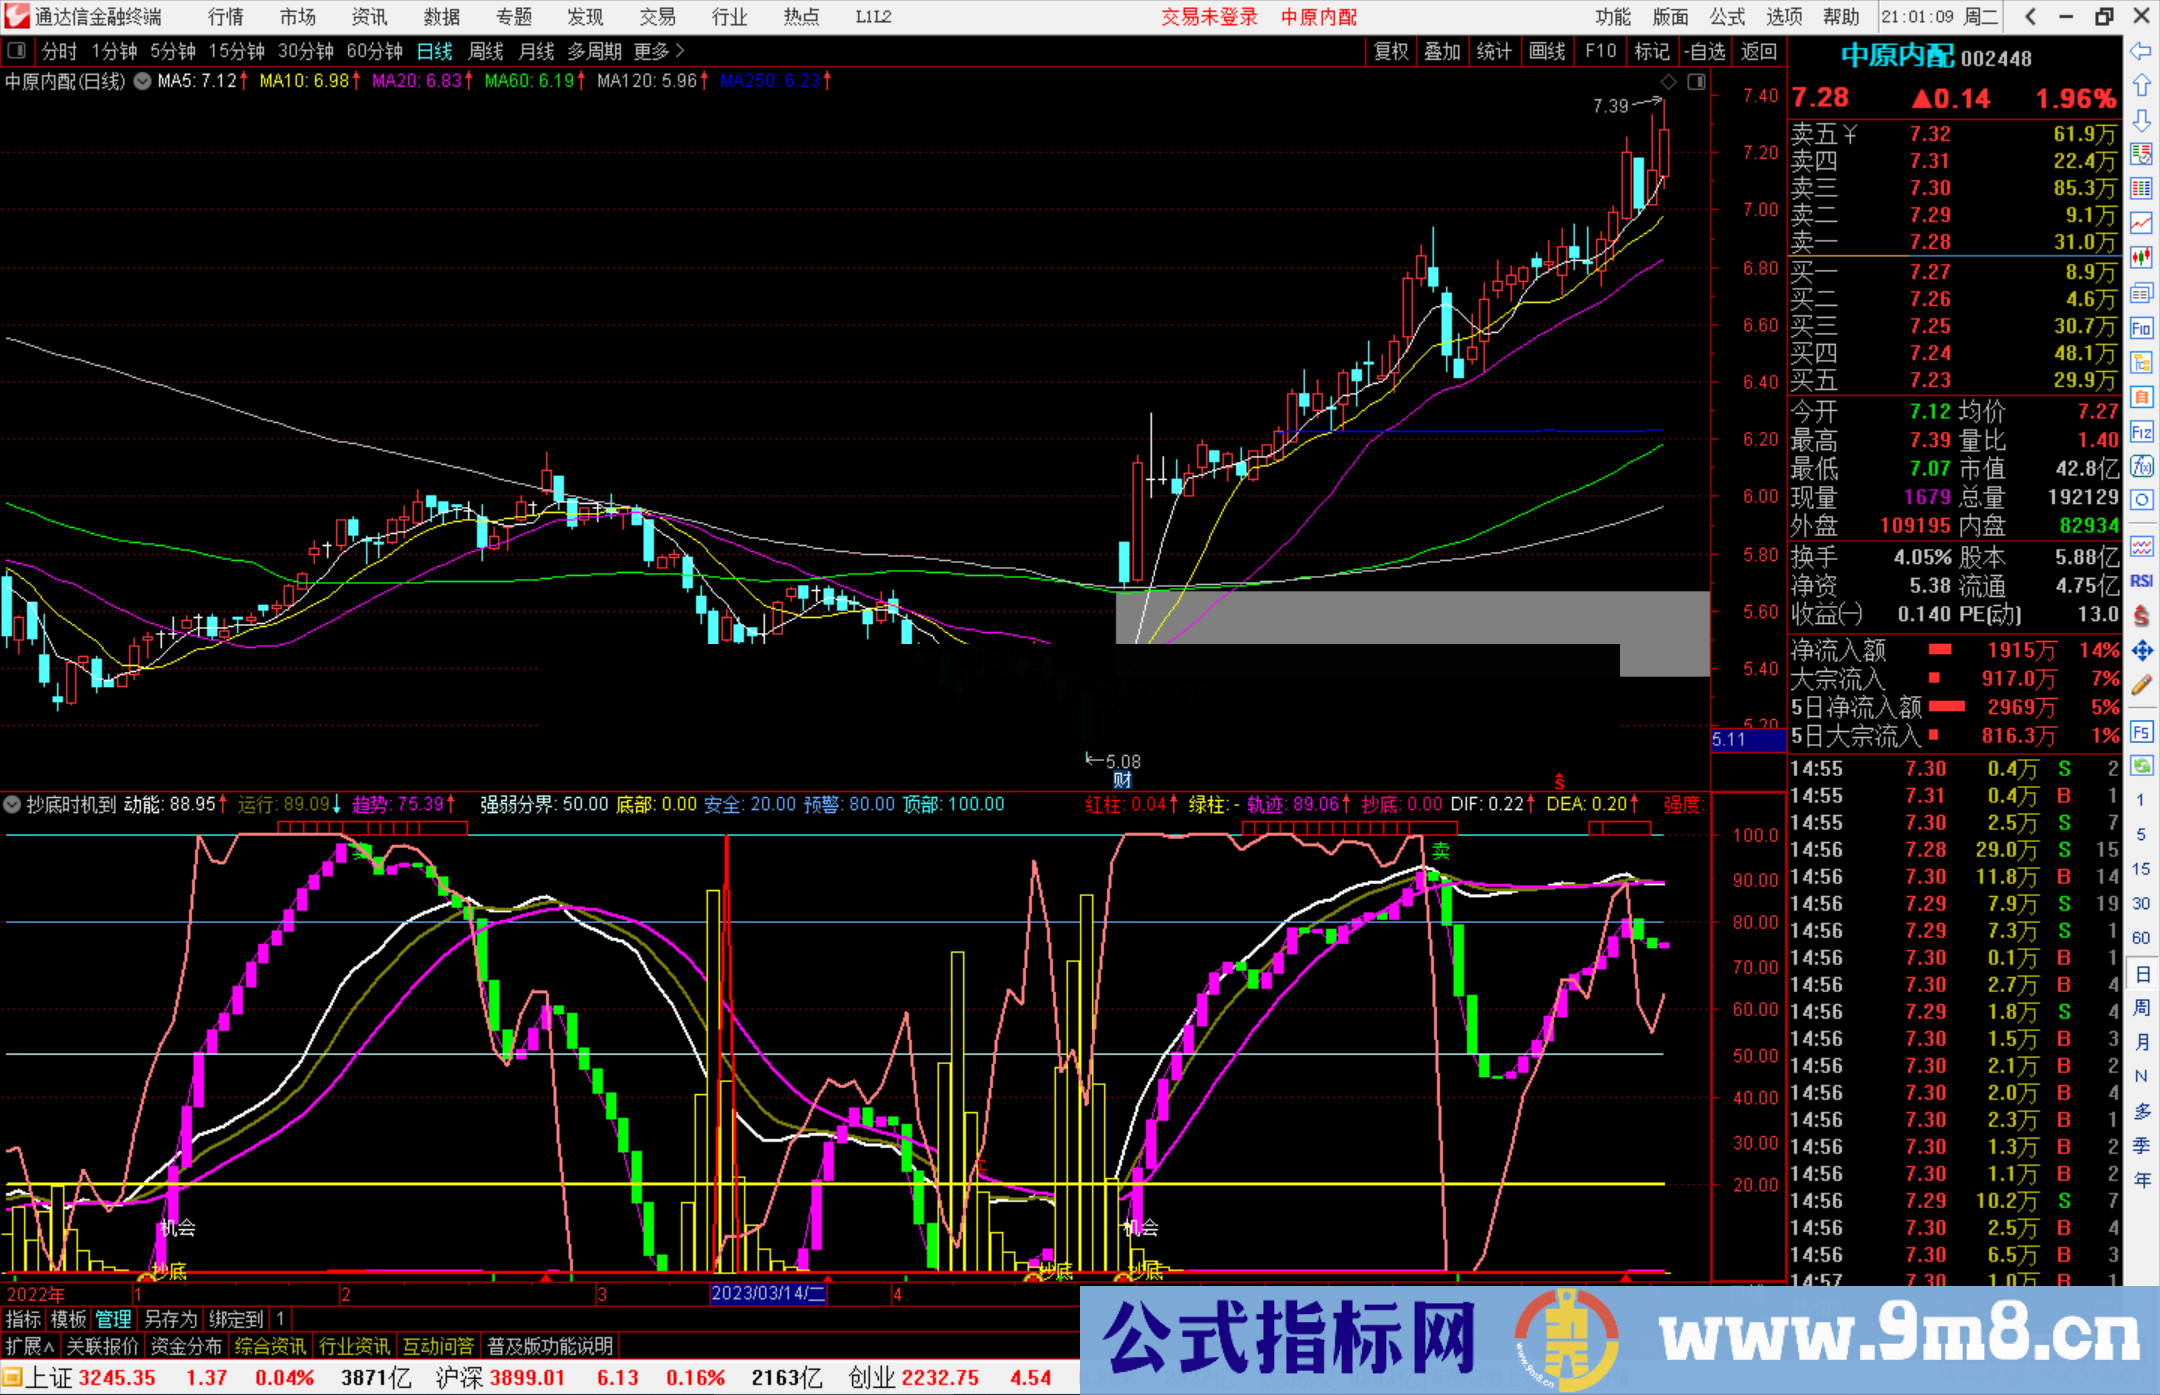The width and height of the screenshot is (2160, 1395).
Task: Open the F10 company info sidebar icon
Action: click(x=2141, y=328)
